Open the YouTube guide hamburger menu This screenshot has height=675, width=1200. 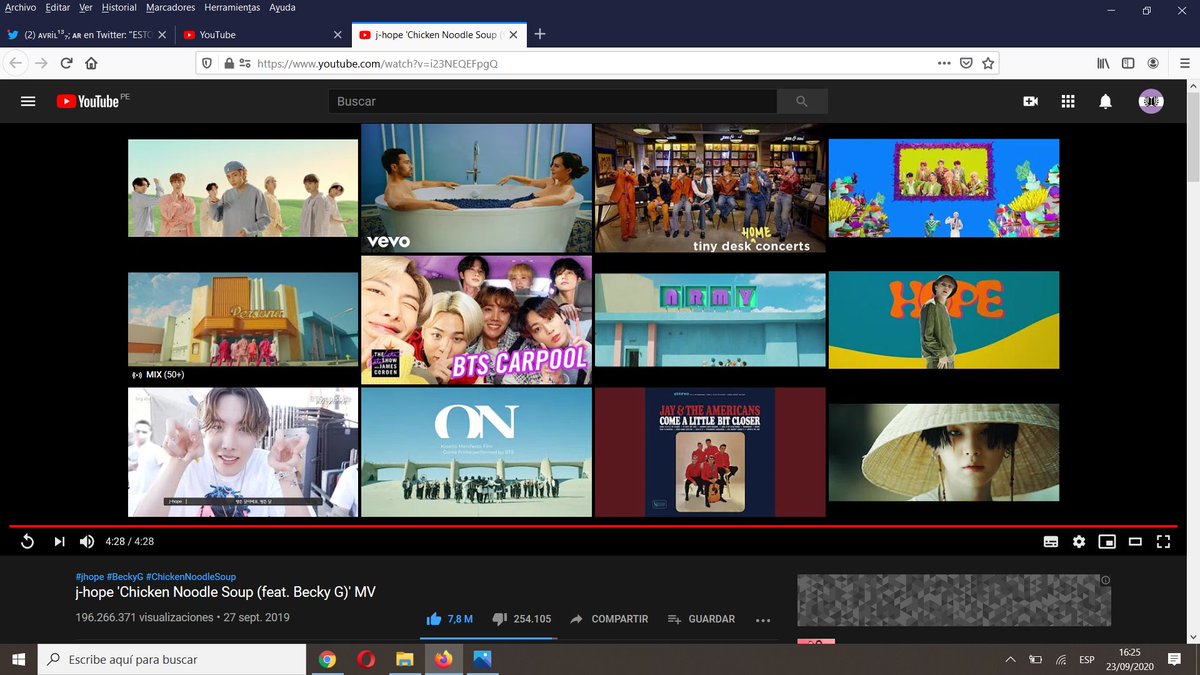pyautogui.click(x=28, y=101)
